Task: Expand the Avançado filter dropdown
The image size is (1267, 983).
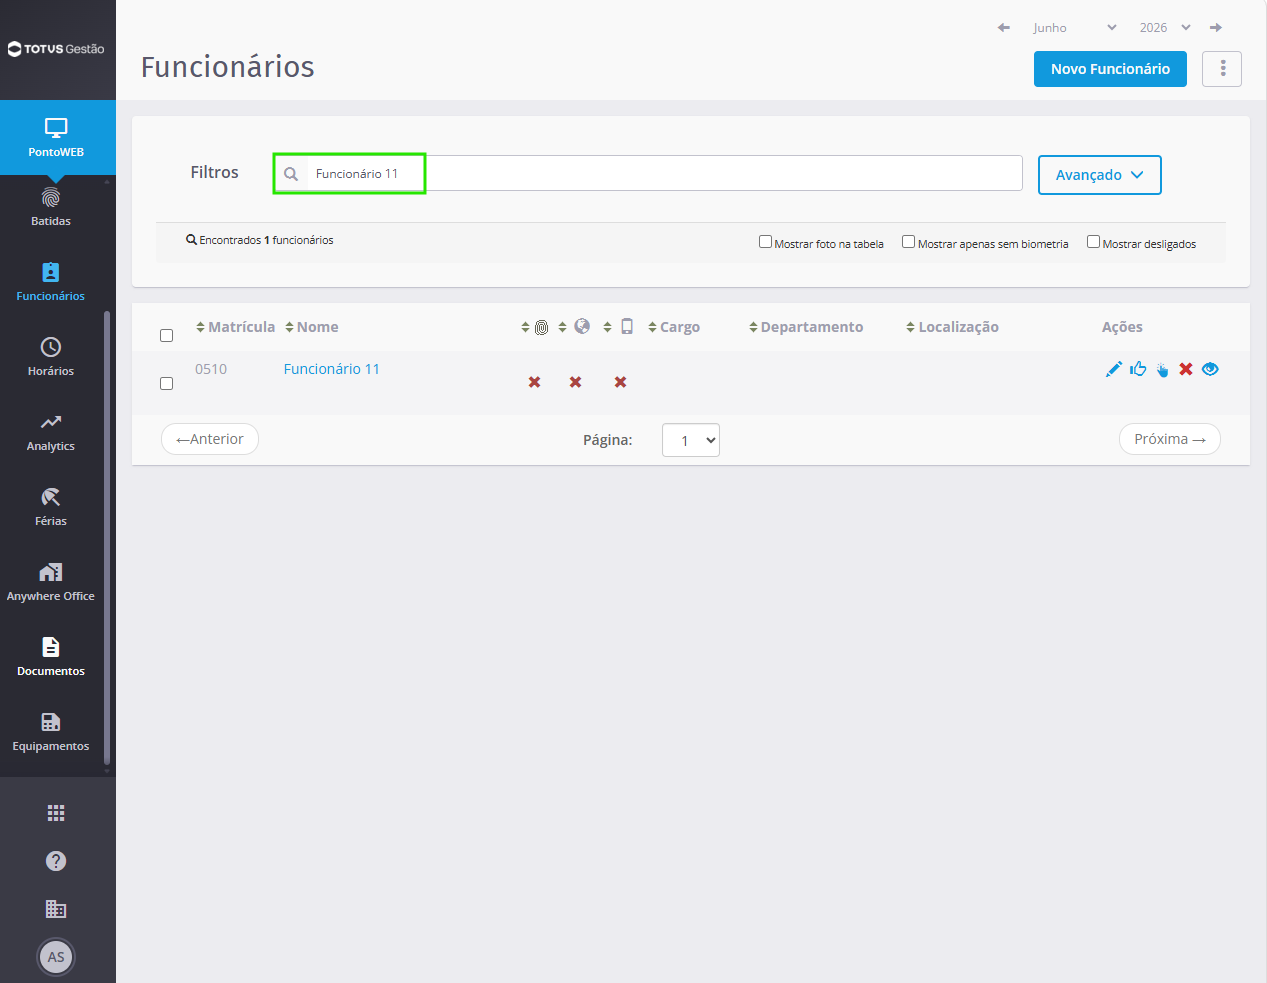Action: coord(1099,175)
